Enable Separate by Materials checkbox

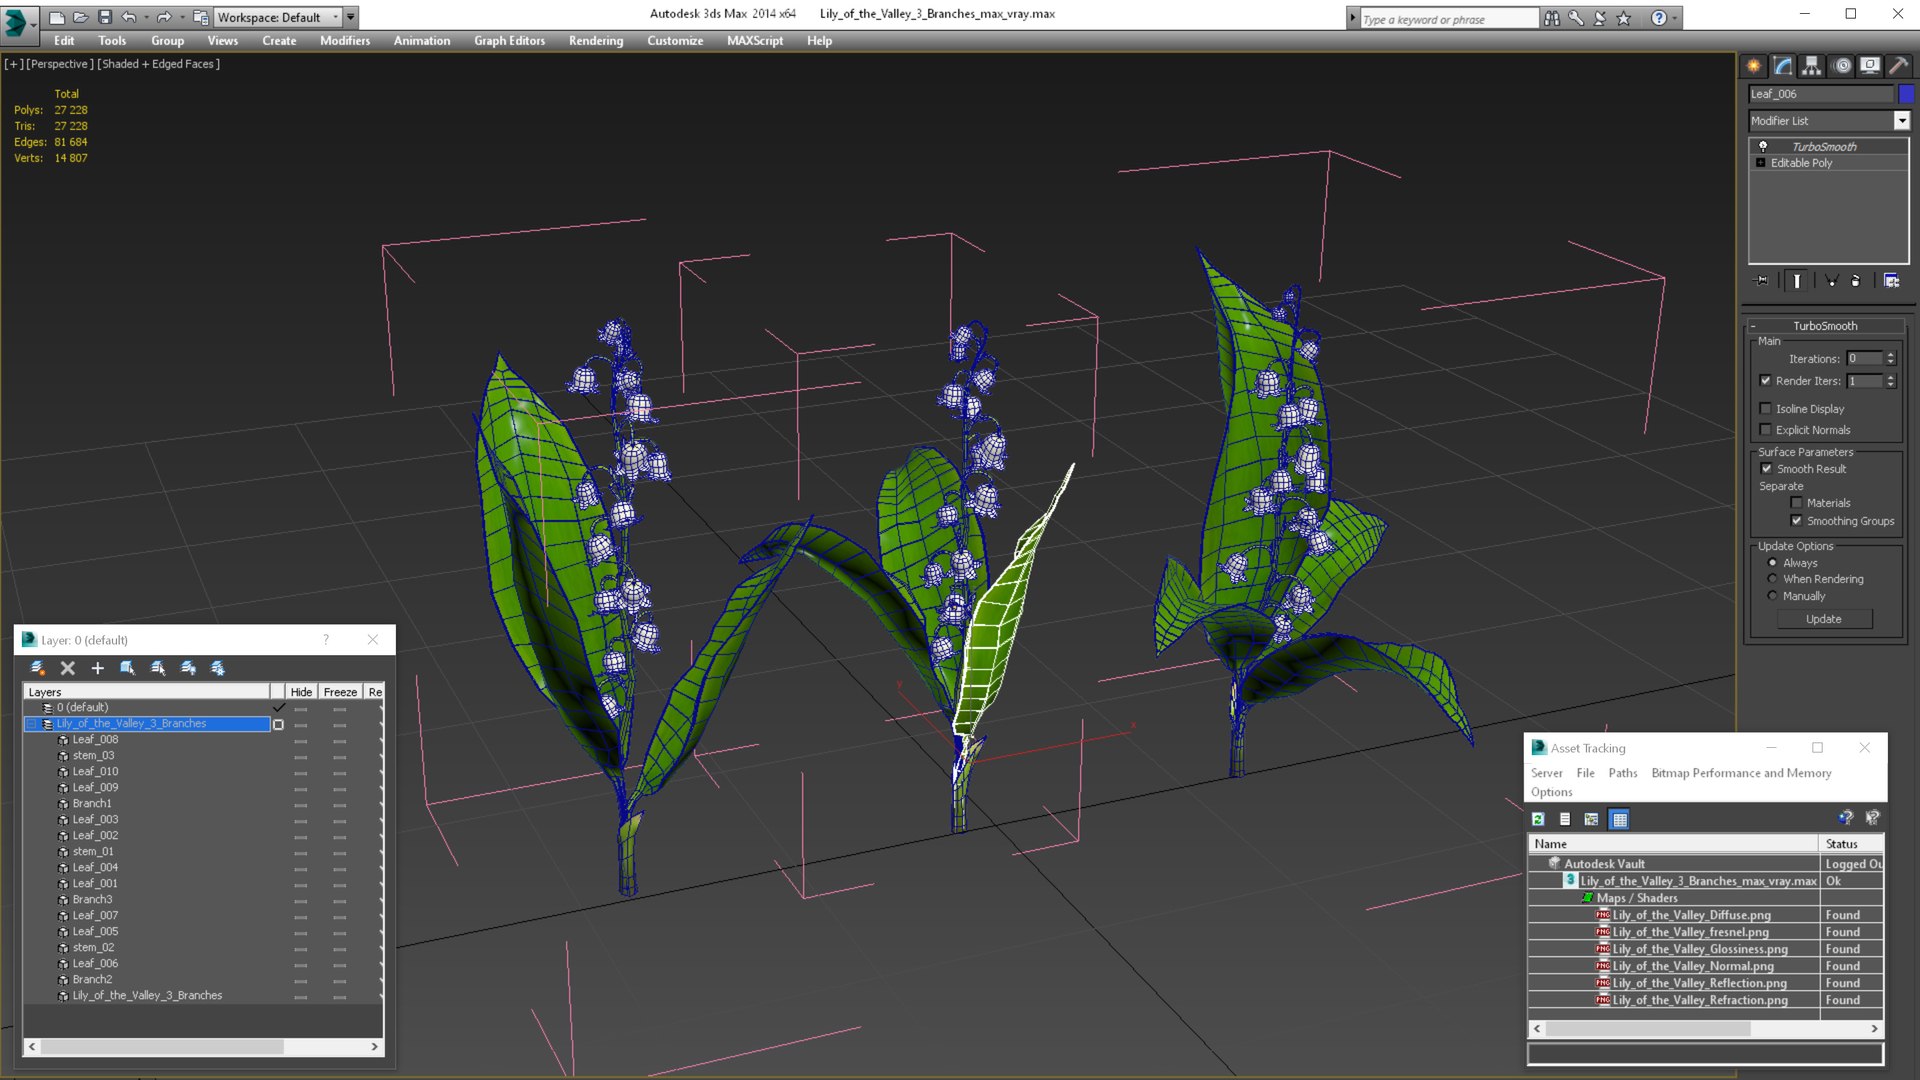click(x=1797, y=503)
